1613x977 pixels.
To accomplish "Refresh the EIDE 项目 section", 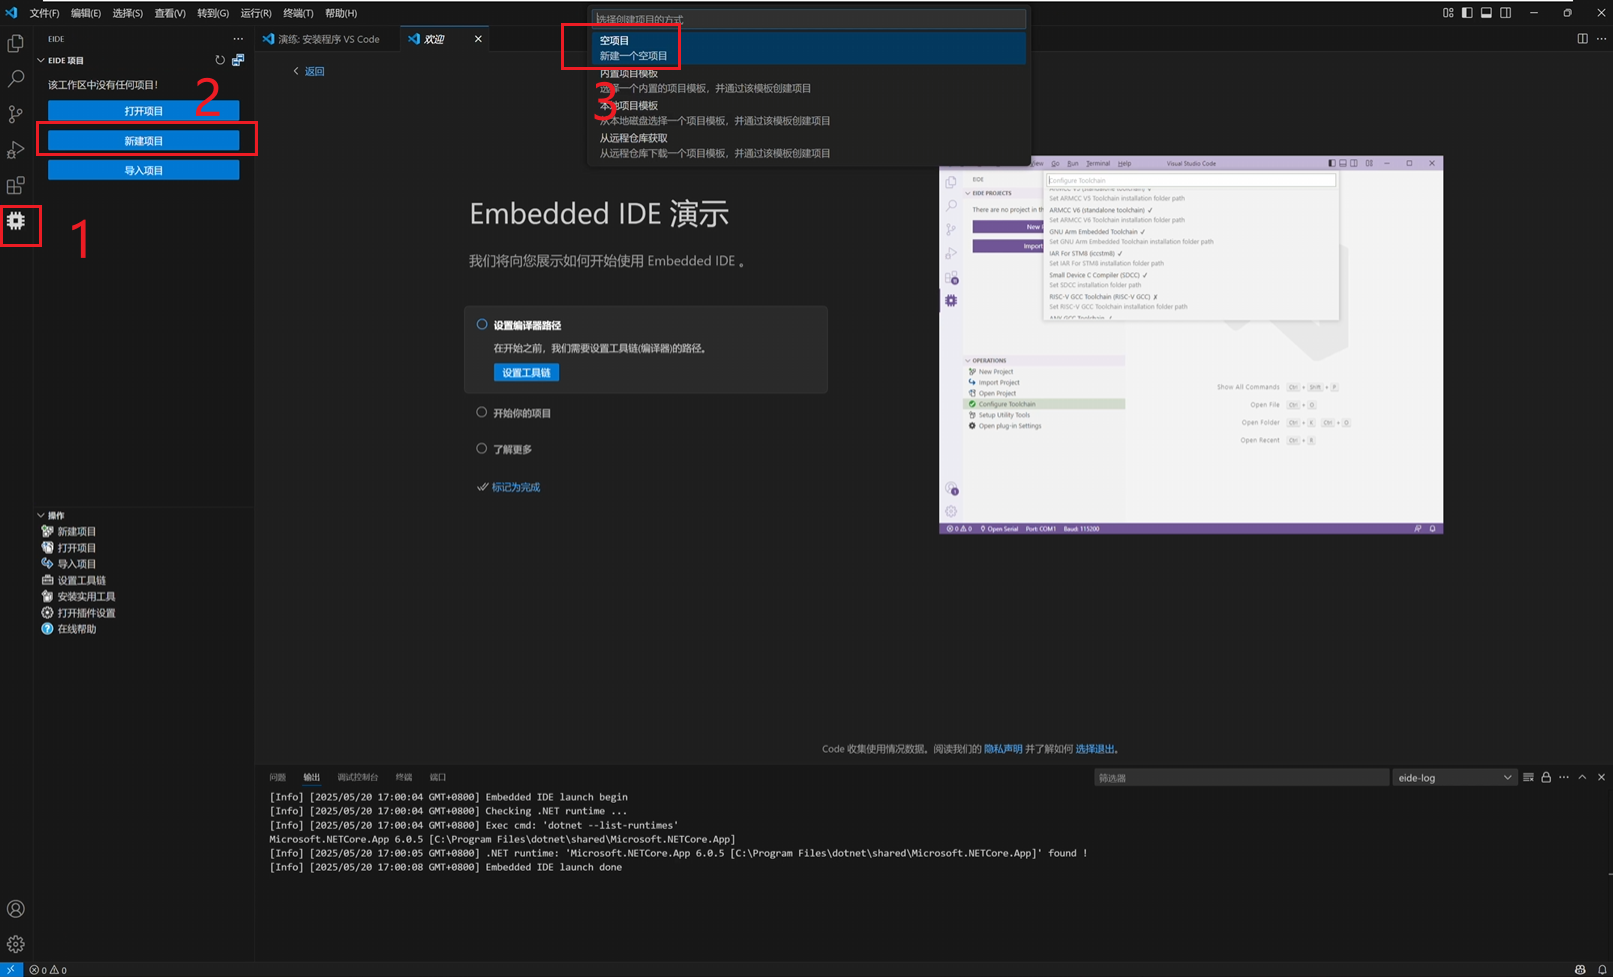I will 220,60.
